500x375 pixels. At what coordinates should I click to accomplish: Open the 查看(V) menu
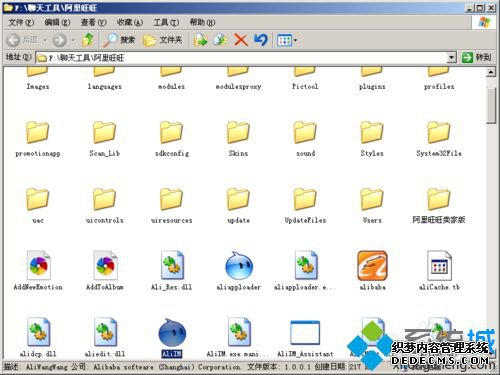click(x=94, y=22)
